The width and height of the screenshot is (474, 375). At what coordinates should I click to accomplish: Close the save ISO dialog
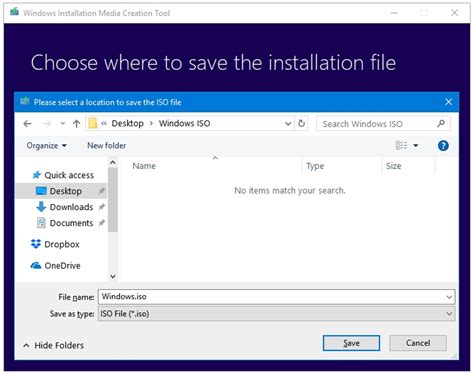[x=449, y=102]
